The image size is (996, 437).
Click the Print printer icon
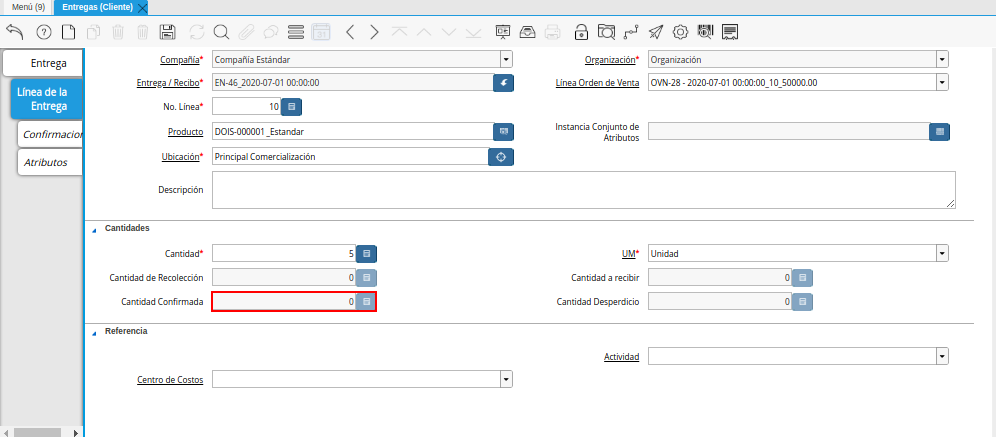553,32
